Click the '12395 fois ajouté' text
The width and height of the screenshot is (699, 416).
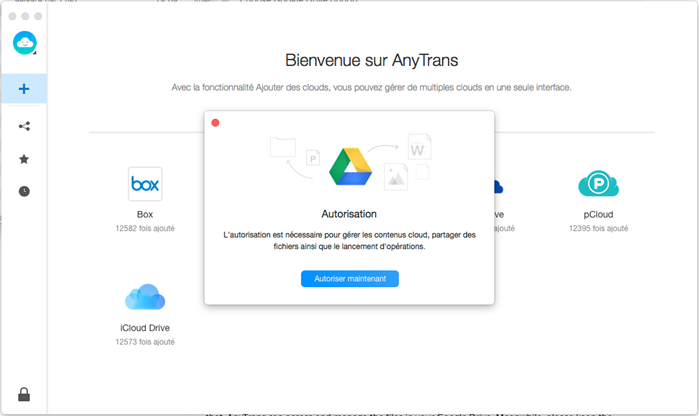(x=598, y=228)
